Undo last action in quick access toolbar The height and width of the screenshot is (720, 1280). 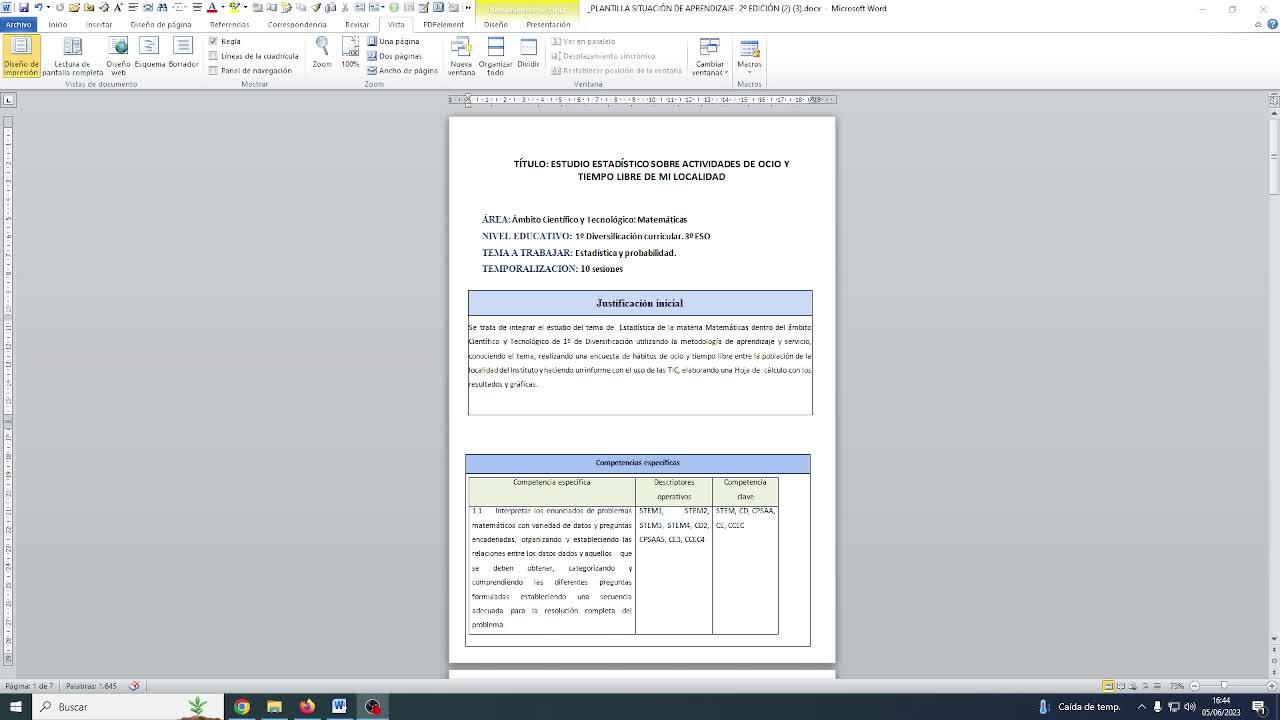pos(38,7)
